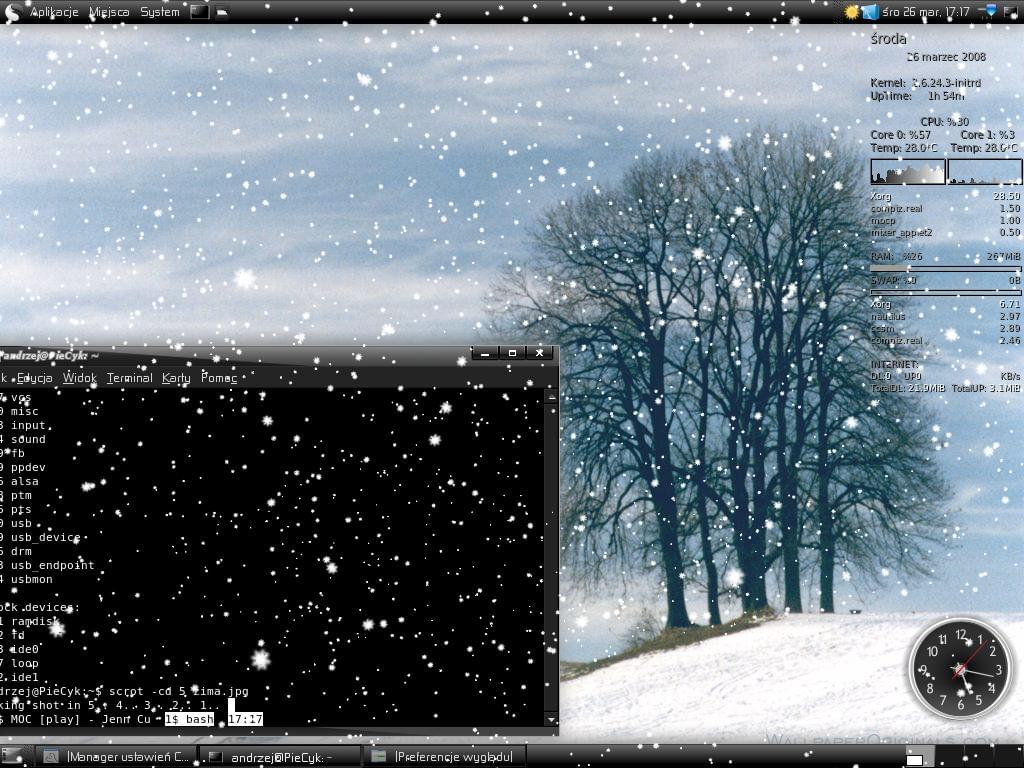Open Terminal menu in terminal window
The width and height of the screenshot is (1024, 768).
pos(129,377)
